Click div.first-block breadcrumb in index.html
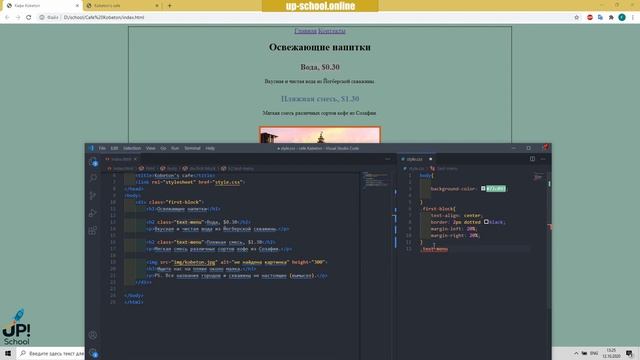 pyautogui.click(x=200, y=168)
